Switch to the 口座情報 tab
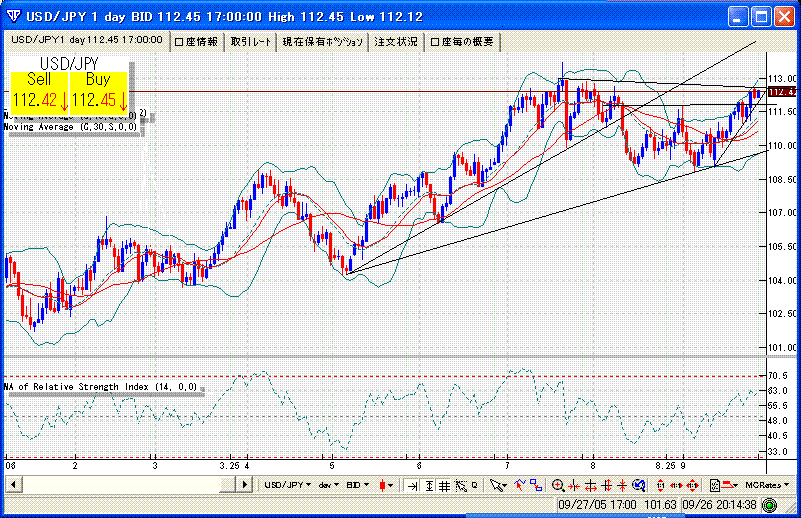 click(196, 42)
